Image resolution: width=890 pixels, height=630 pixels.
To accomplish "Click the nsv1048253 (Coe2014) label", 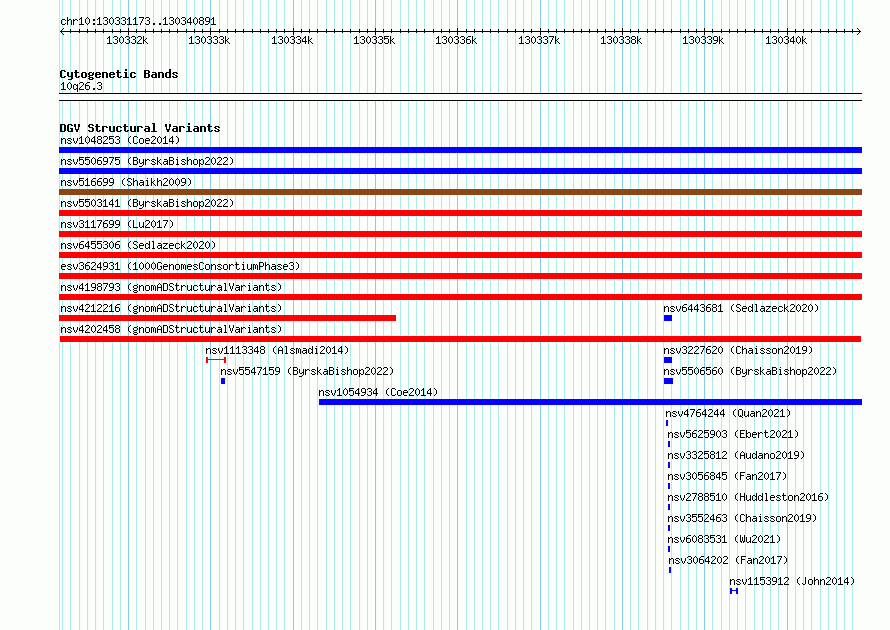I will click(120, 140).
